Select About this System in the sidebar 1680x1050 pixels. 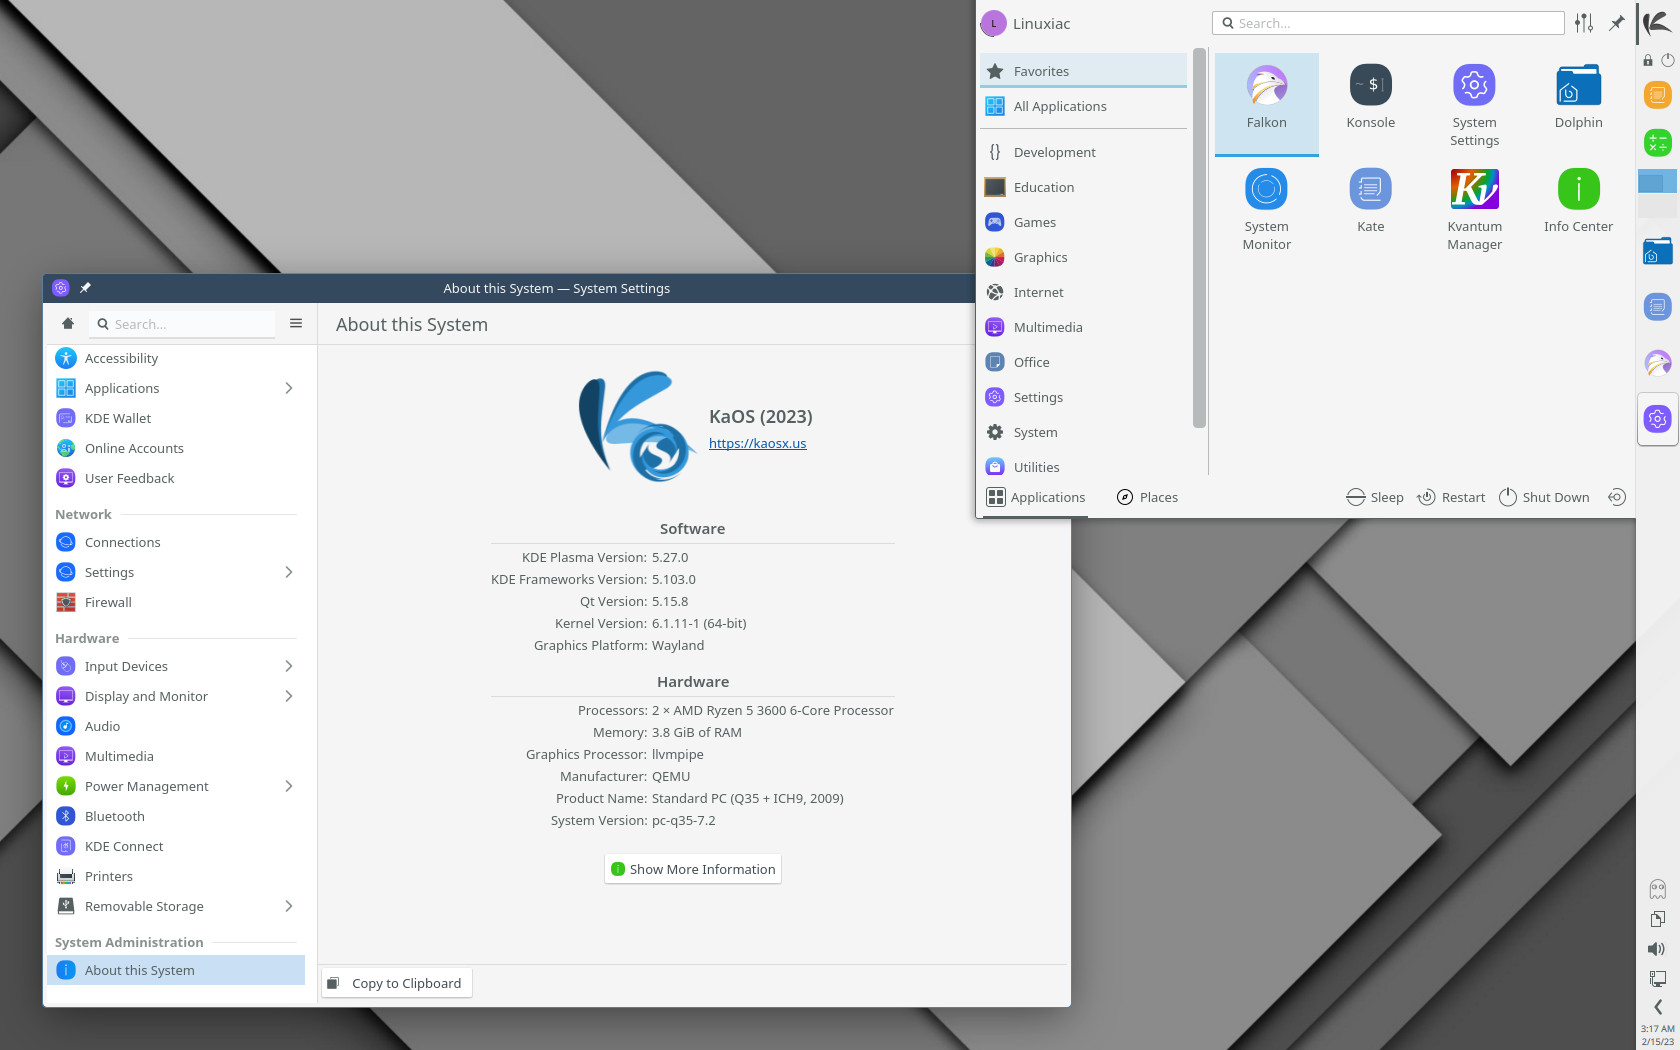coord(176,970)
